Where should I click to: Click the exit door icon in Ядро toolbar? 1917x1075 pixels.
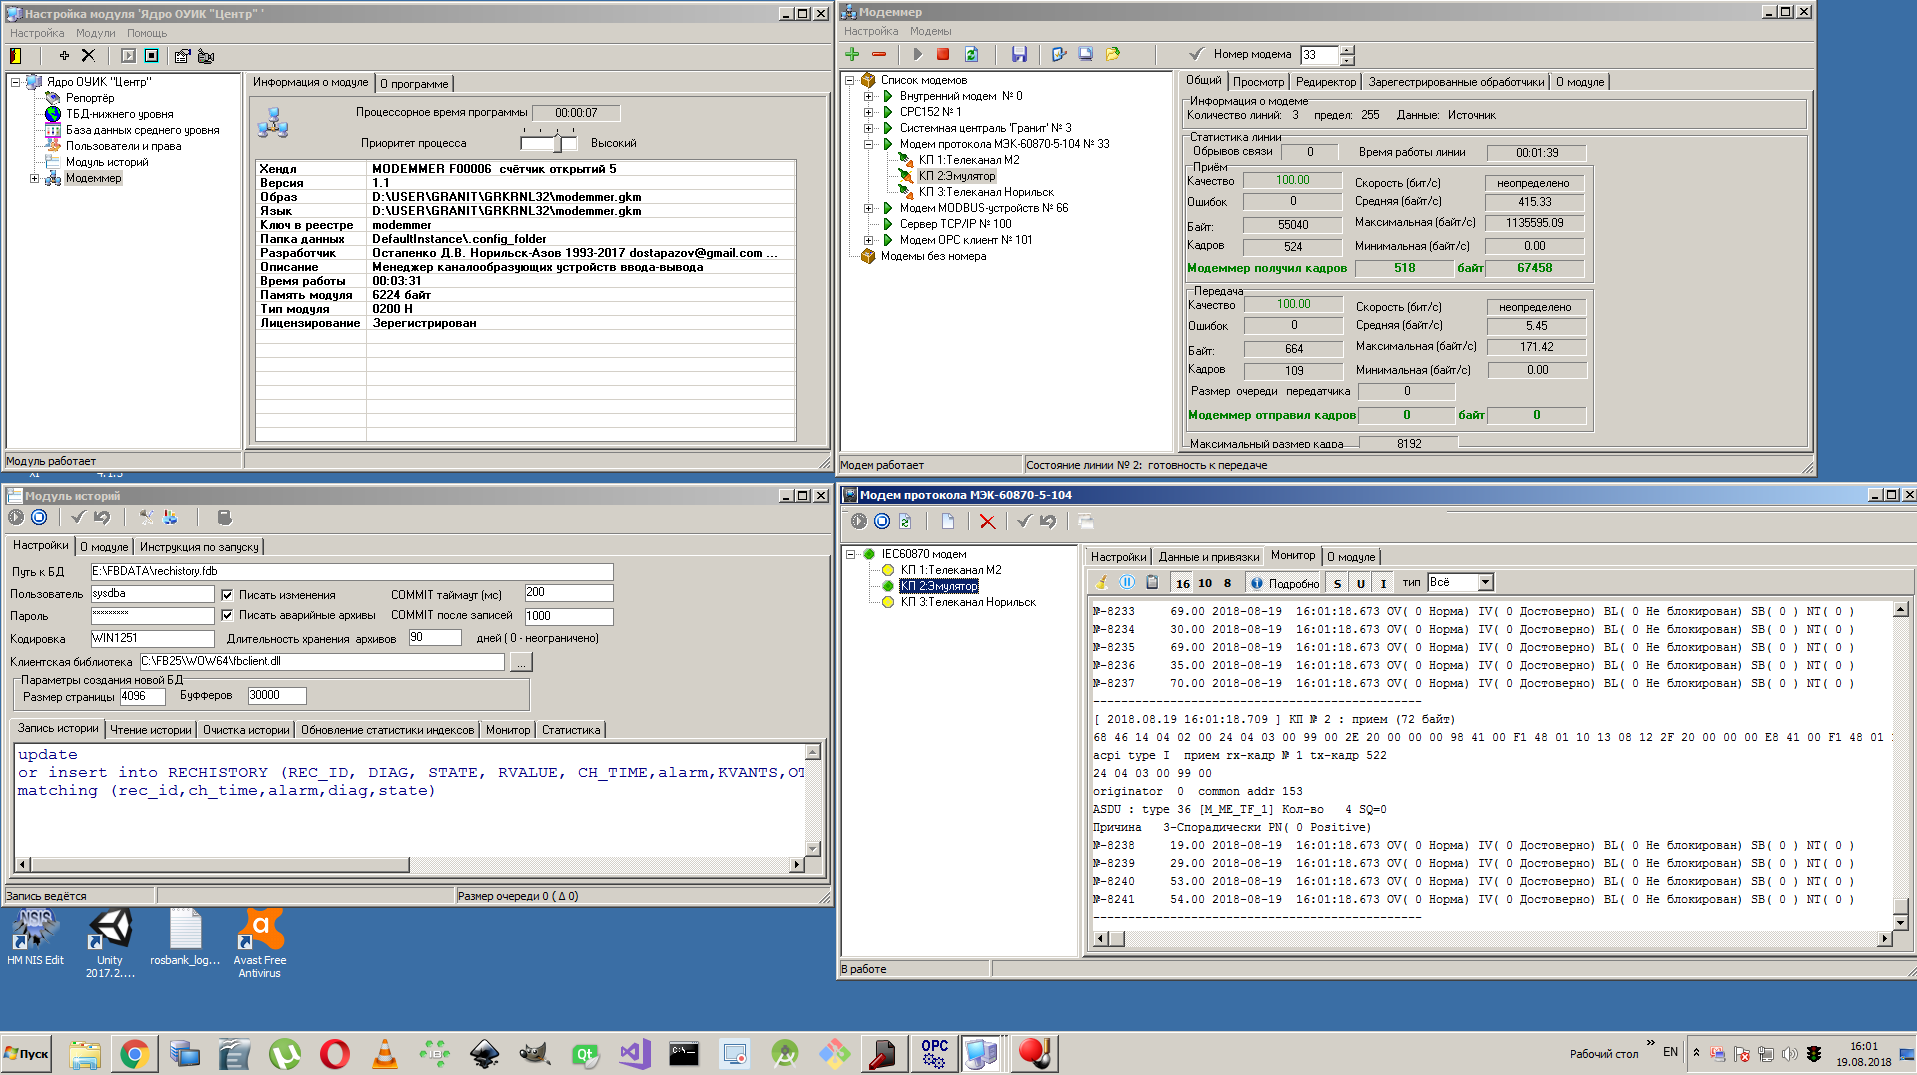pos(16,56)
